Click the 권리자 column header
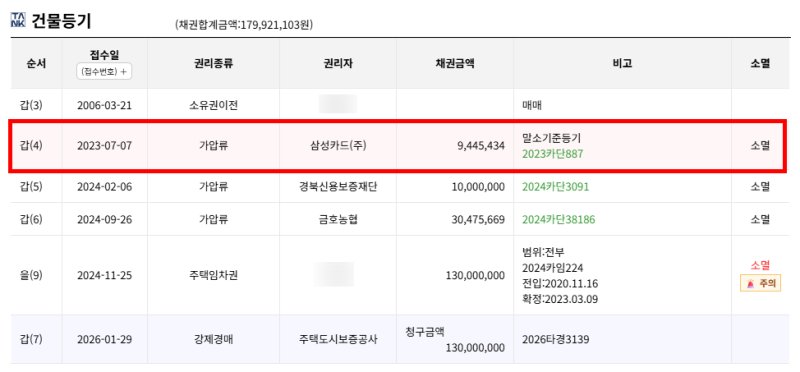This screenshot has height=372, width=800. 338,64
